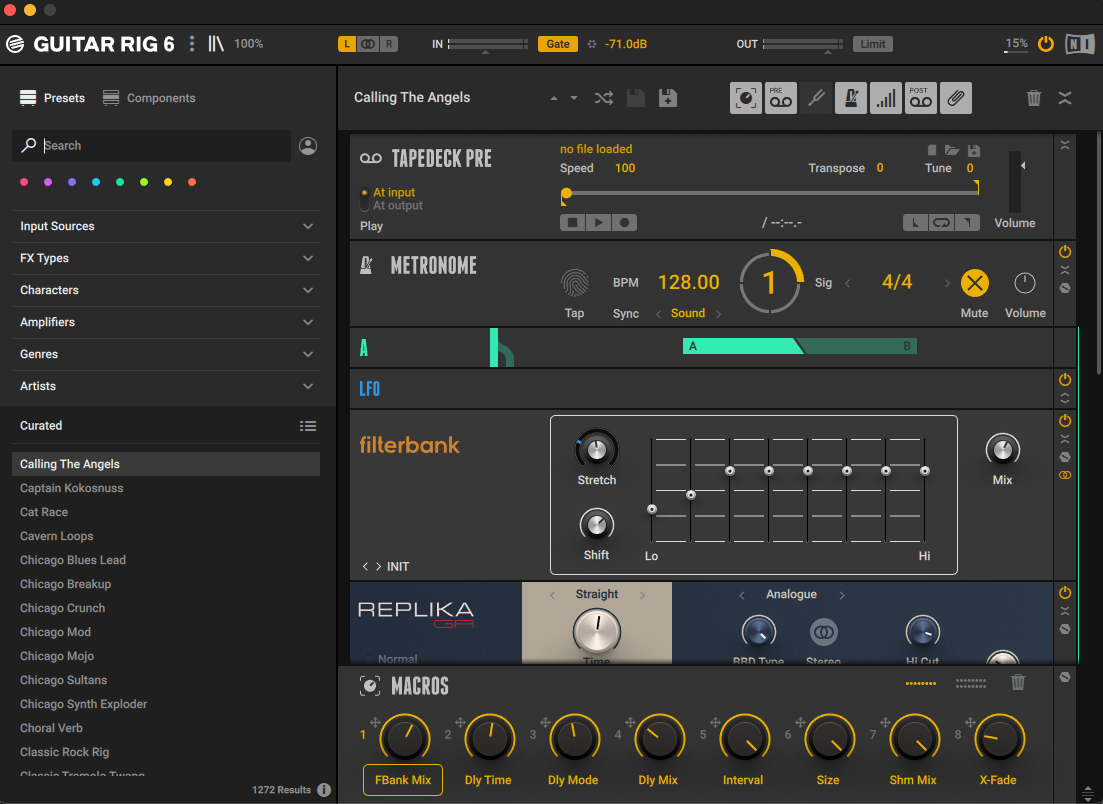
Task: Expand the Amplifiers filter section
Action: 166,322
